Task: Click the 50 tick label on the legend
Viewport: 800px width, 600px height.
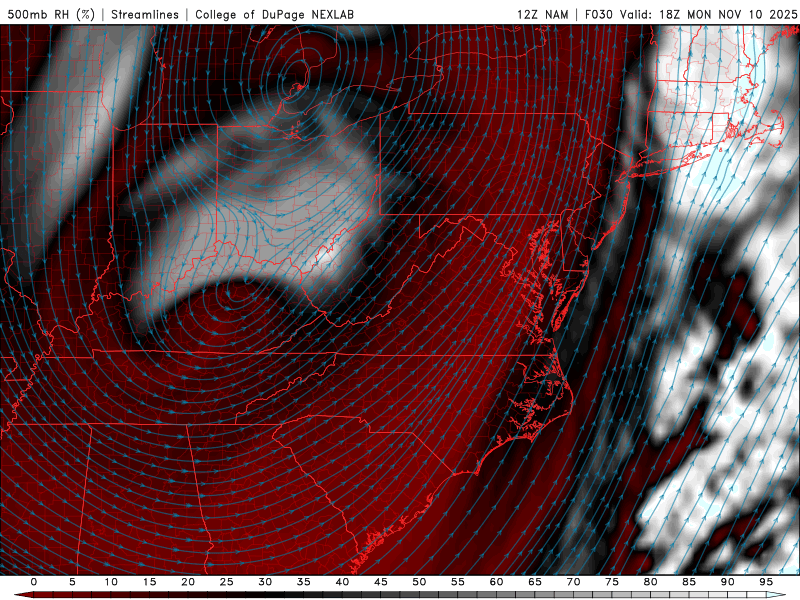Action: [x=419, y=582]
